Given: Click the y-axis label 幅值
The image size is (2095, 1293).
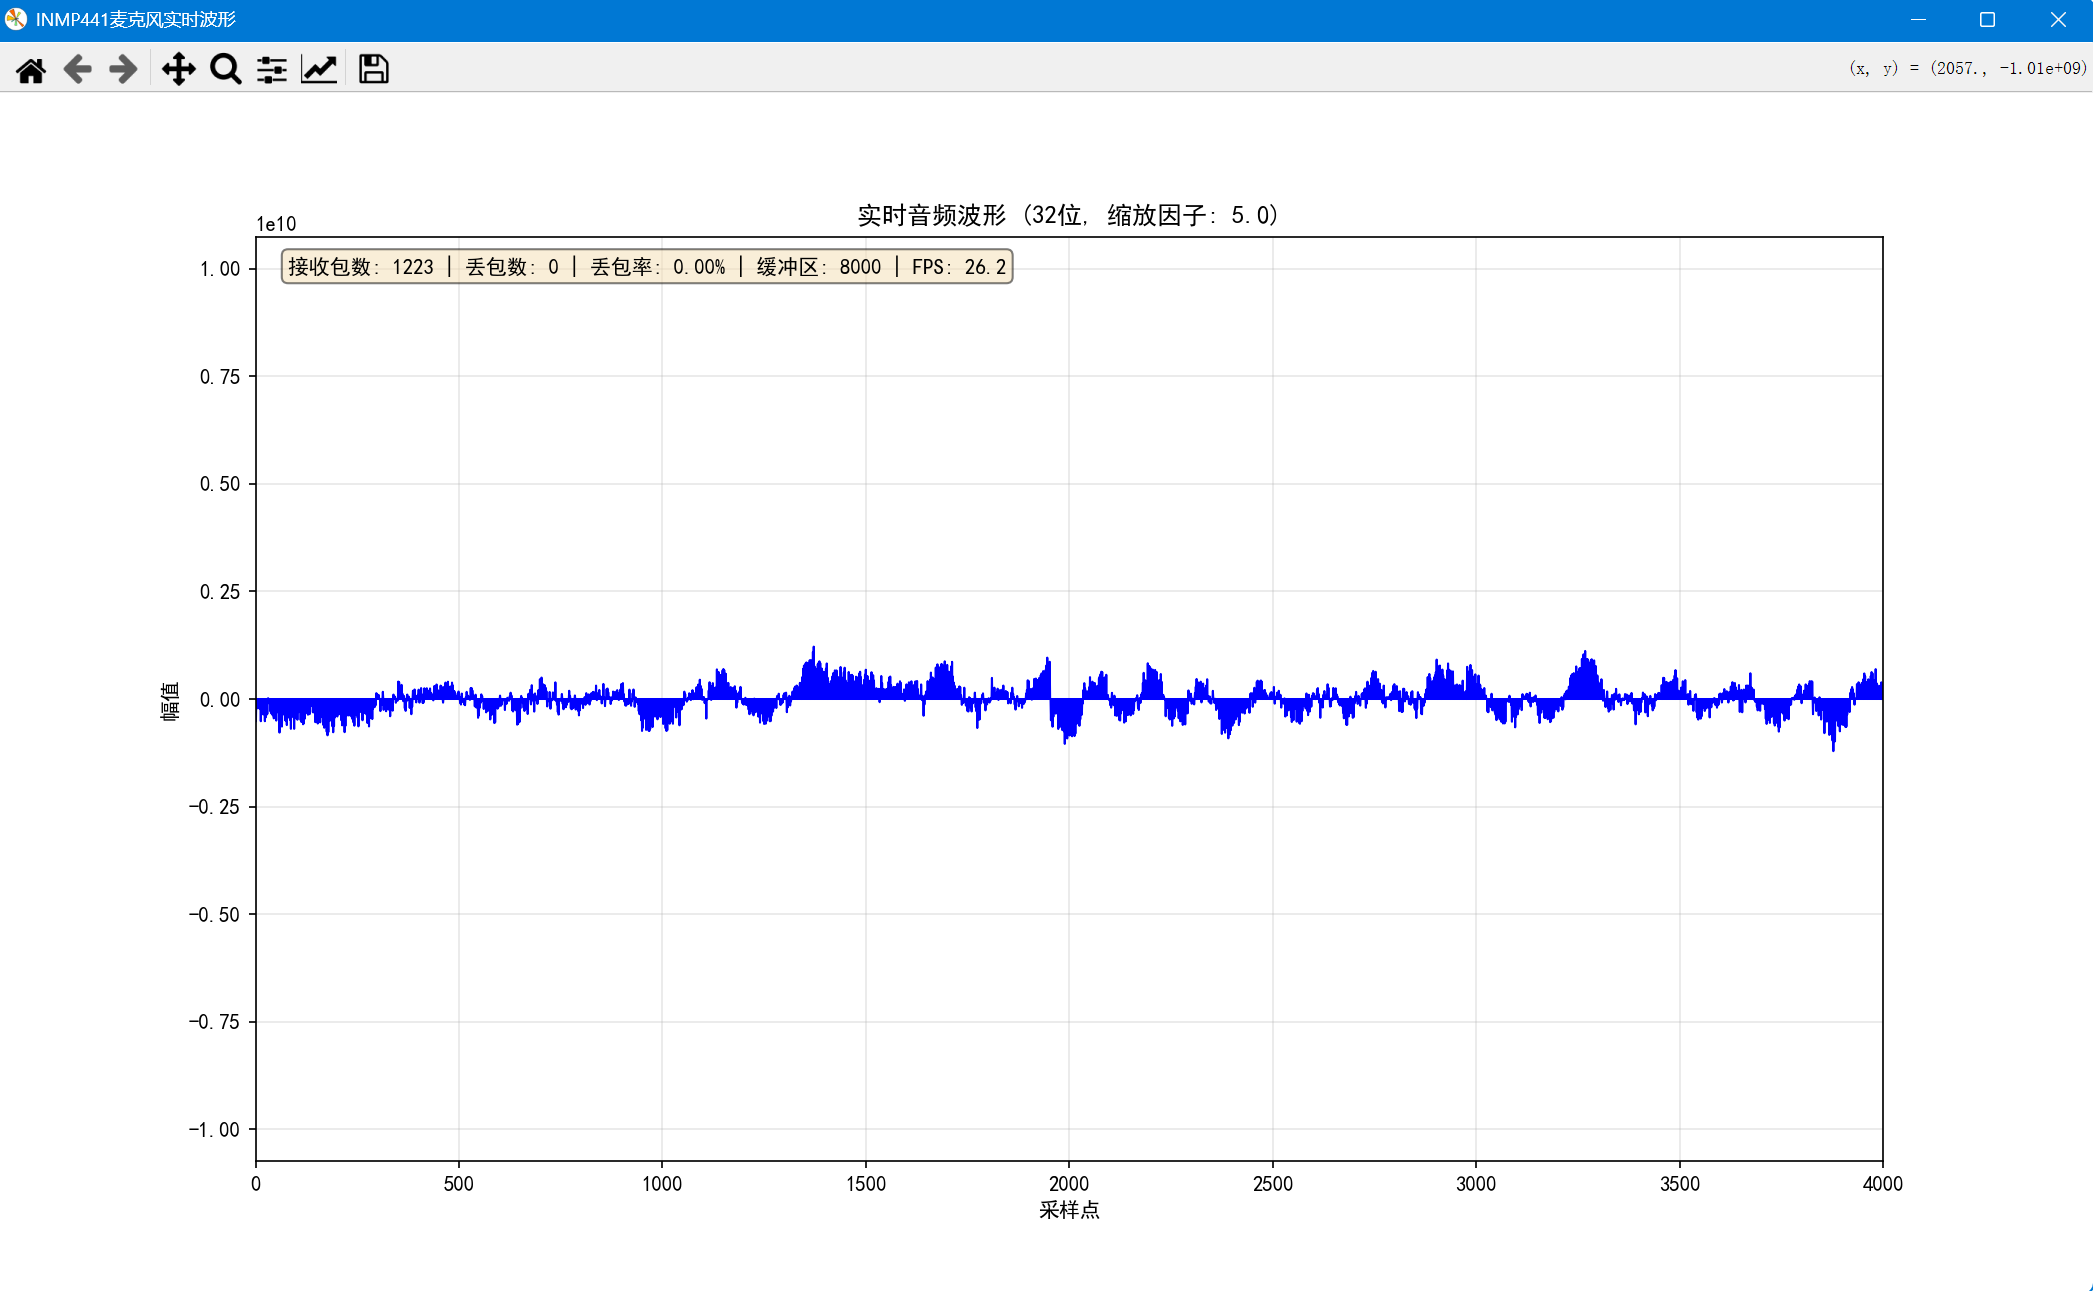Looking at the screenshot, I should pos(170,700).
